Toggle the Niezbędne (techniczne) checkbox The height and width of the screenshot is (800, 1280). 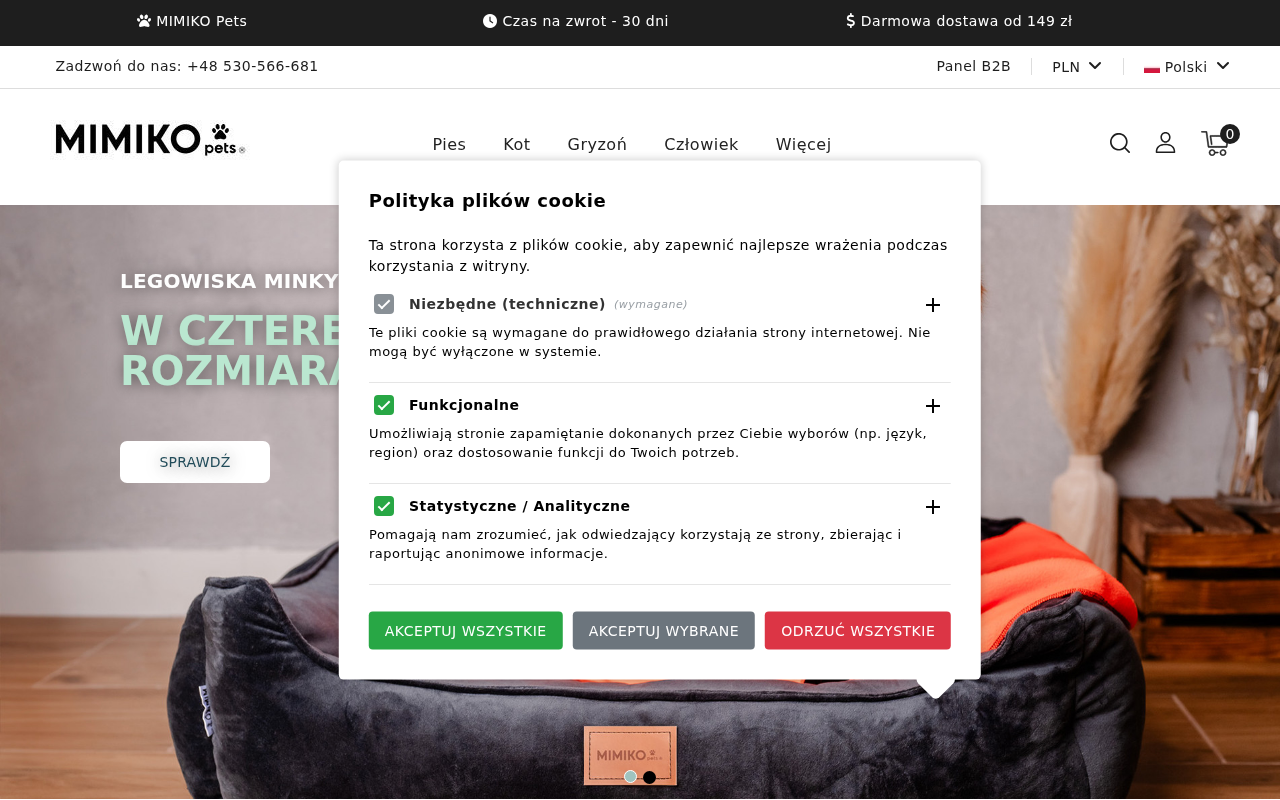click(x=384, y=304)
